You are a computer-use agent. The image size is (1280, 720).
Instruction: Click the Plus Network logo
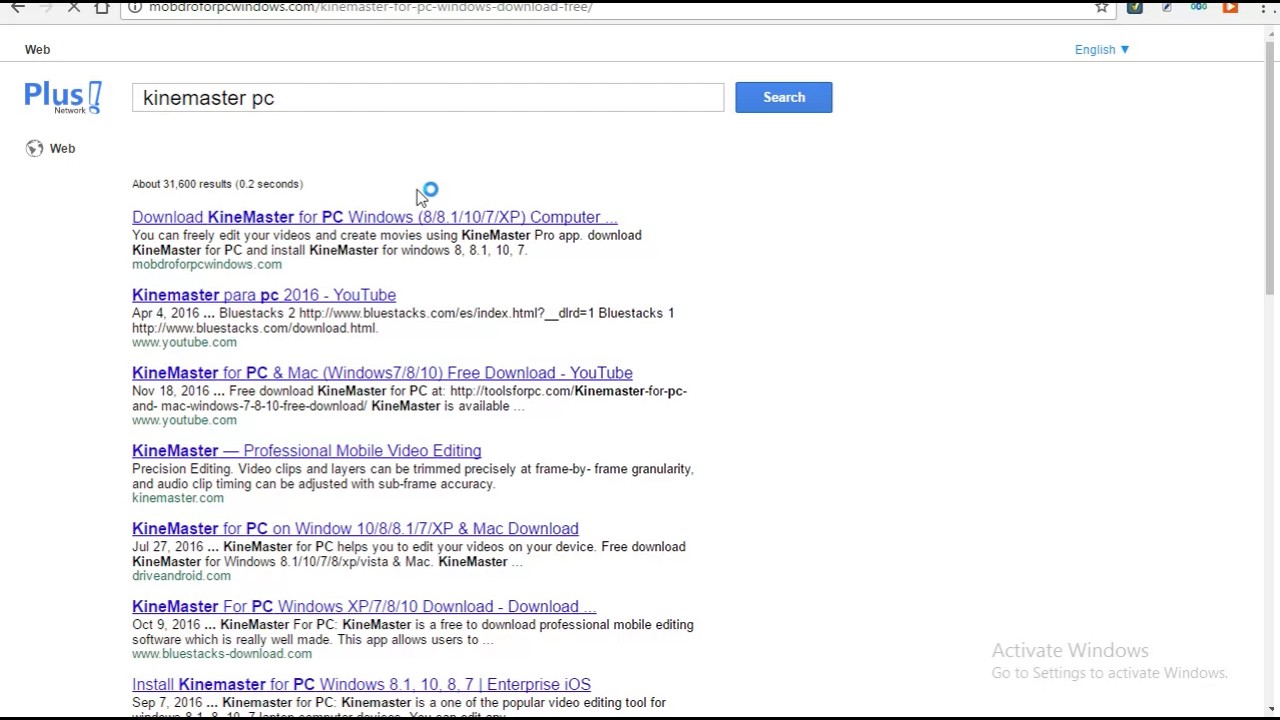(63, 98)
